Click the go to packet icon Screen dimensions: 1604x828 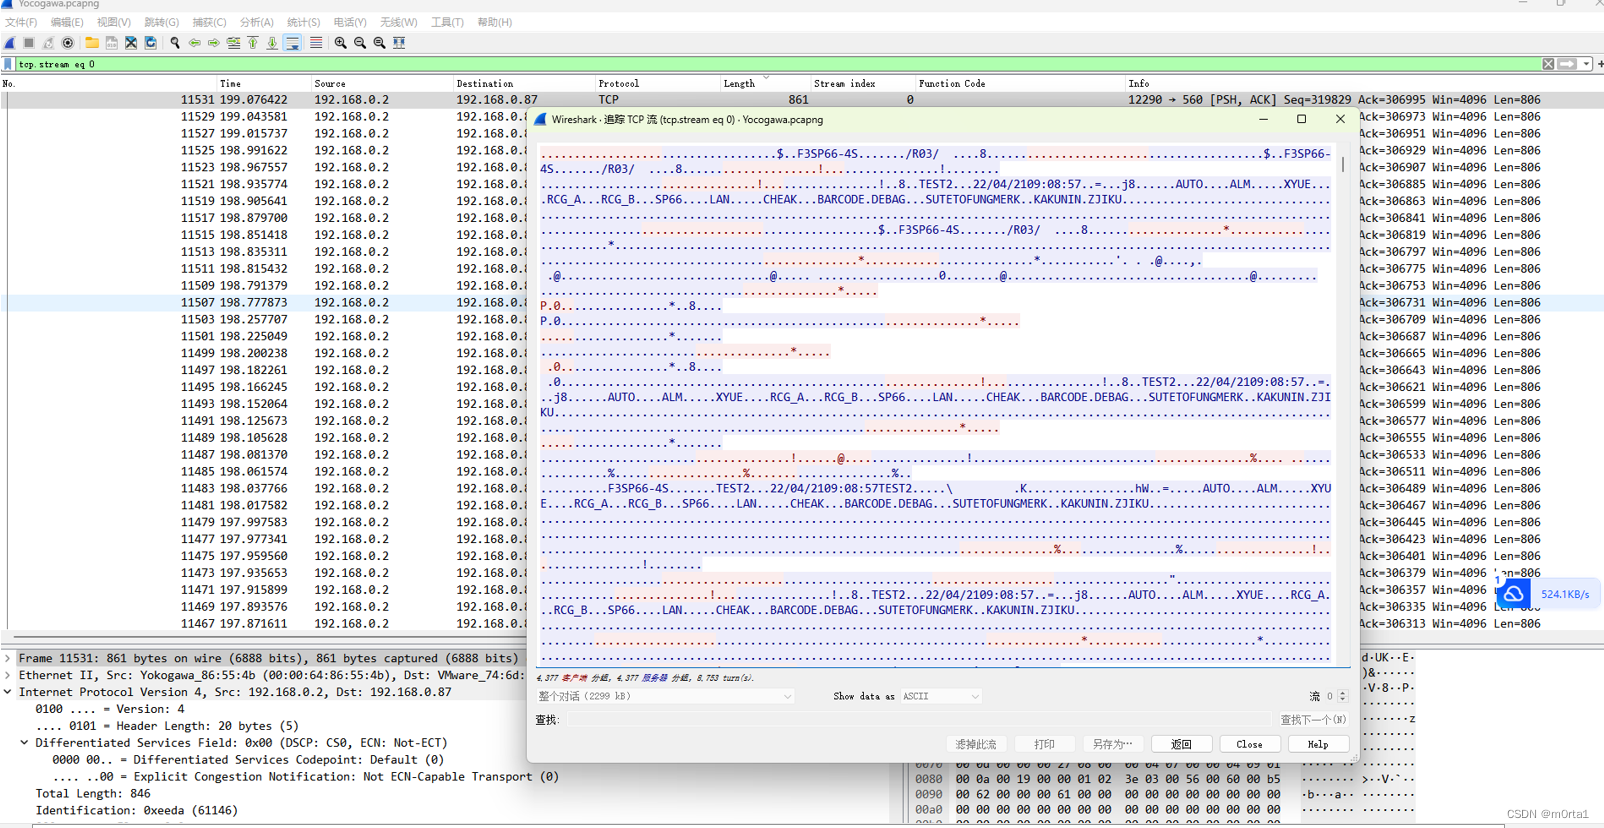coord(233,43)
